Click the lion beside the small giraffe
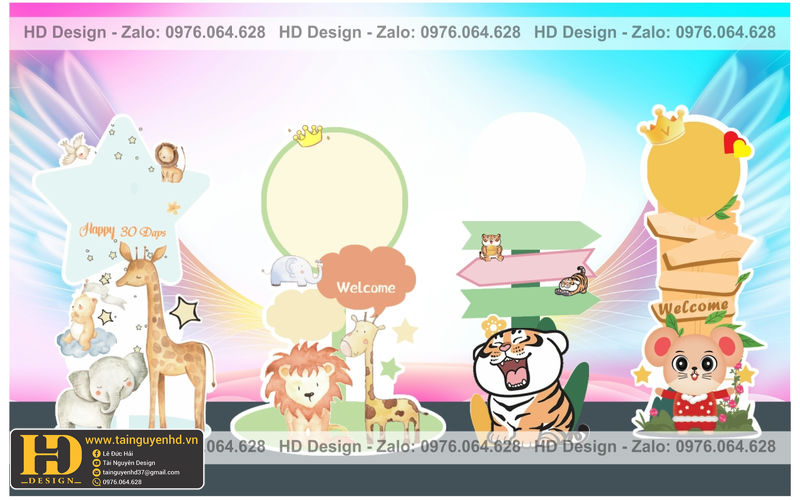This screenshot has width=800, height=500. (x=303, y=385)
